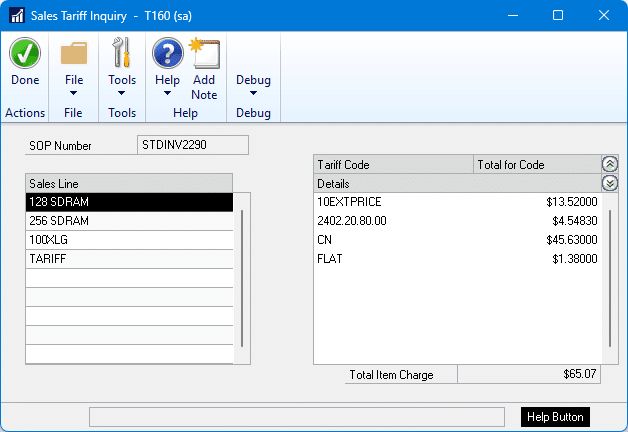
Task: Click the app icon in the title bar
Action: (x=17, y=15)
